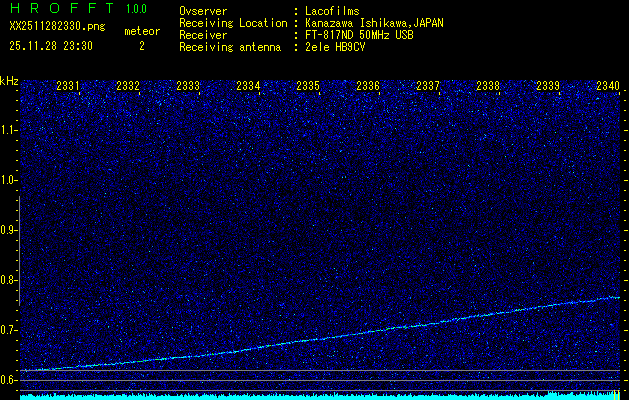Jump to the 2335 time marker

[x=308, y=87]
